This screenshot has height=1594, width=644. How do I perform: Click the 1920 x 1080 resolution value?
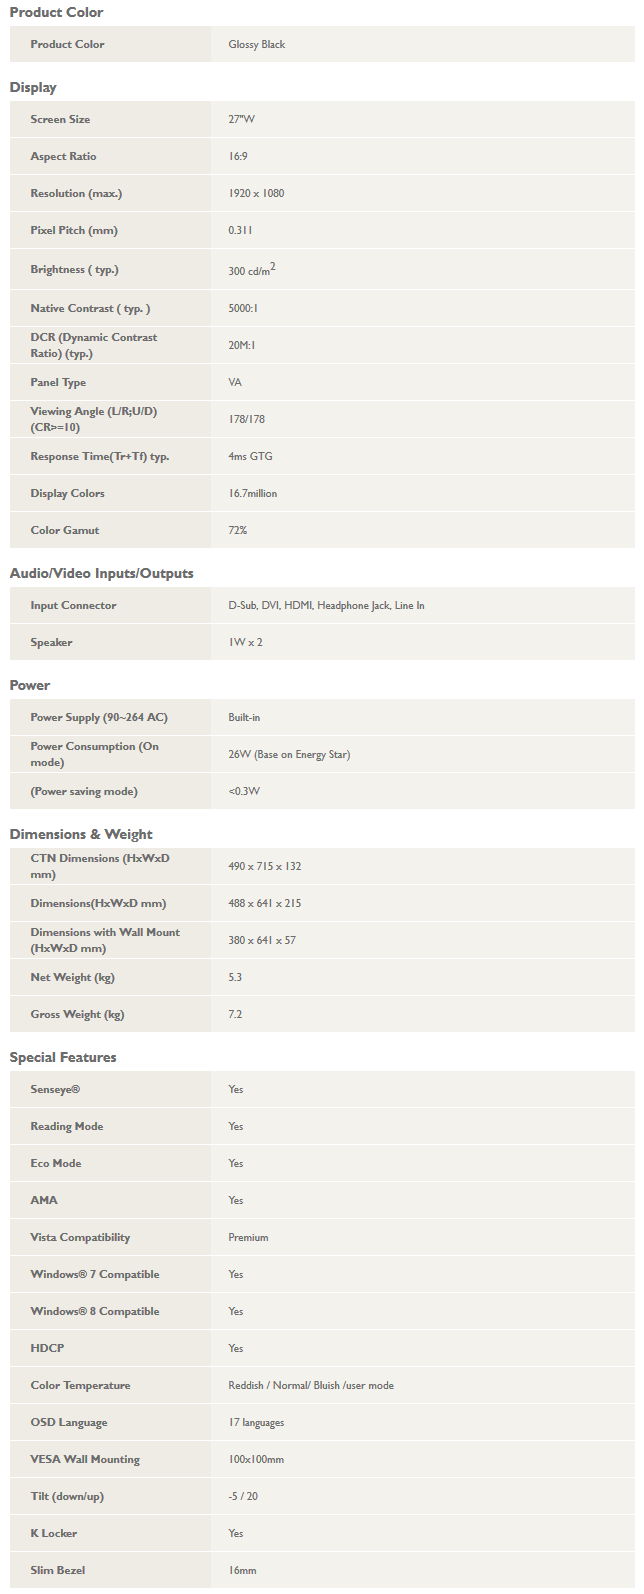(x=256, y=193)
